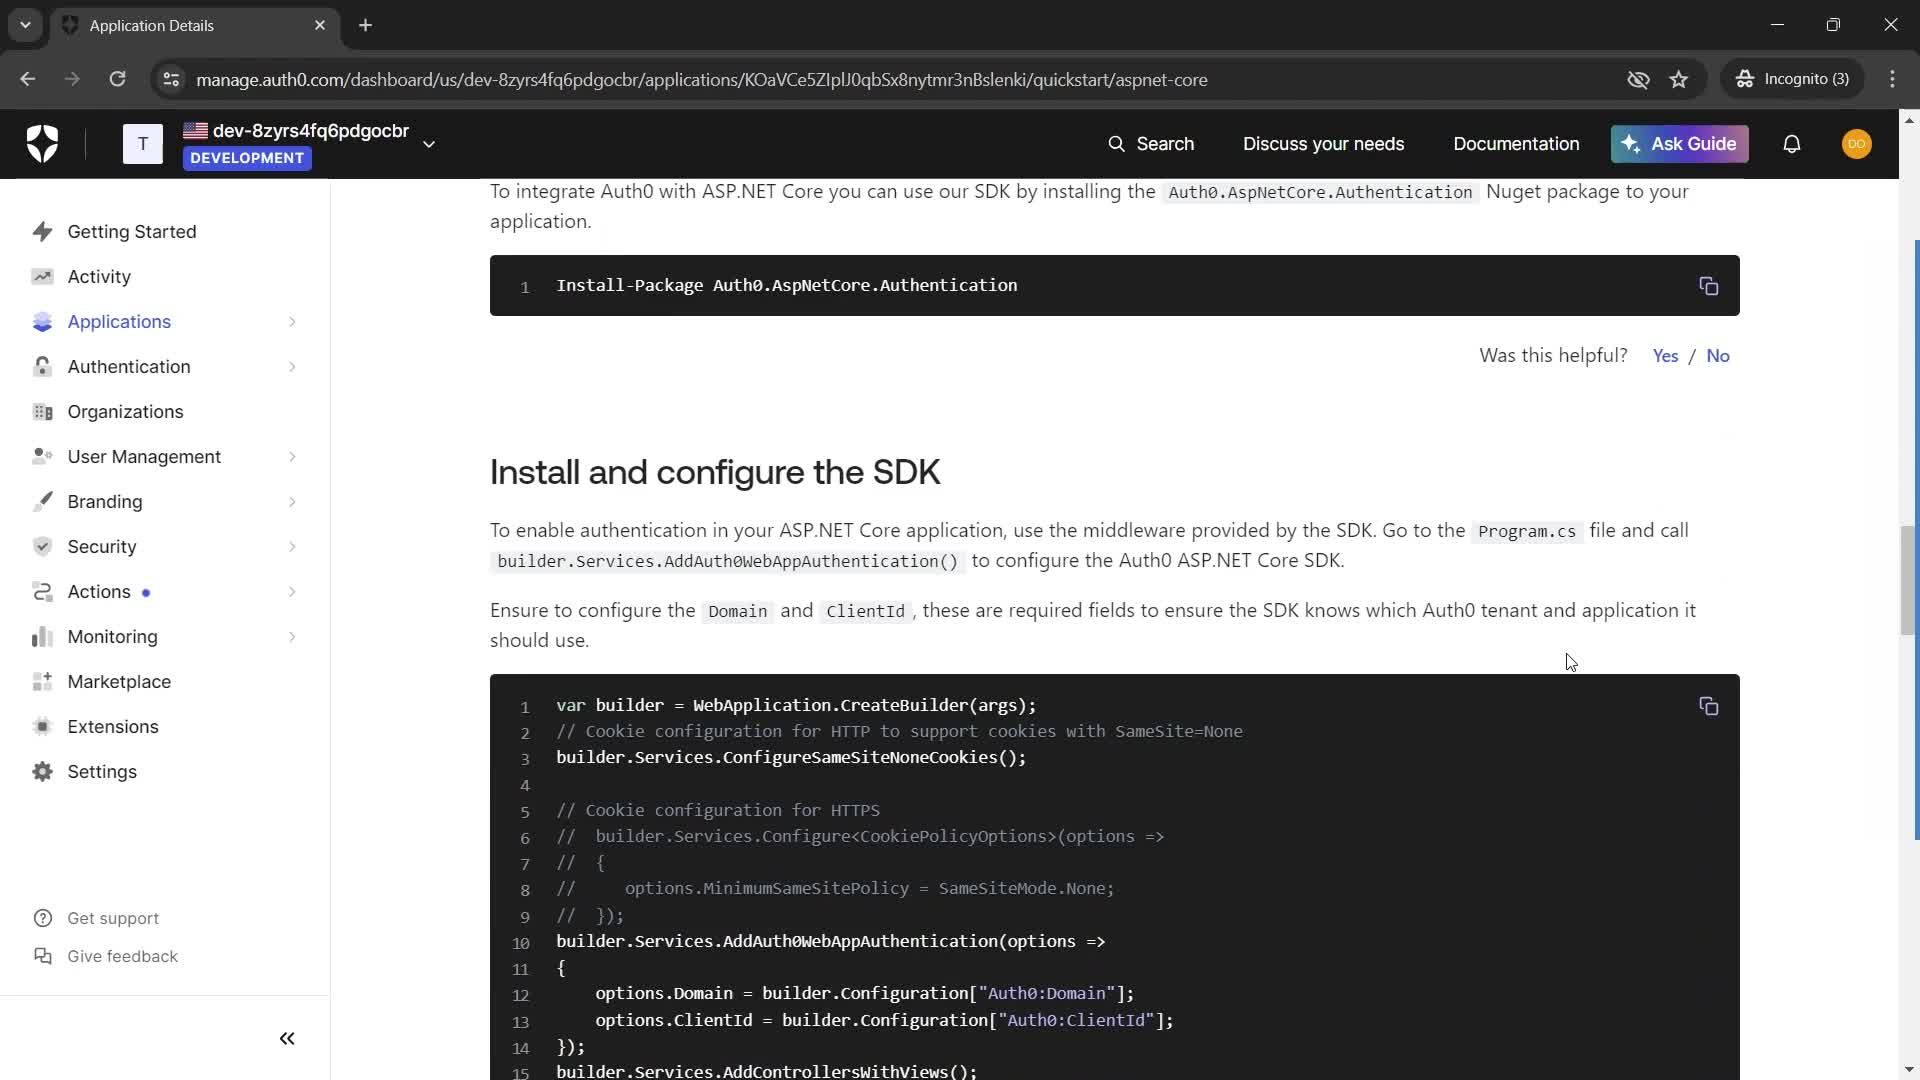Open the tab search dropdown
1920x1080 pixels.
tap(25, 25)
